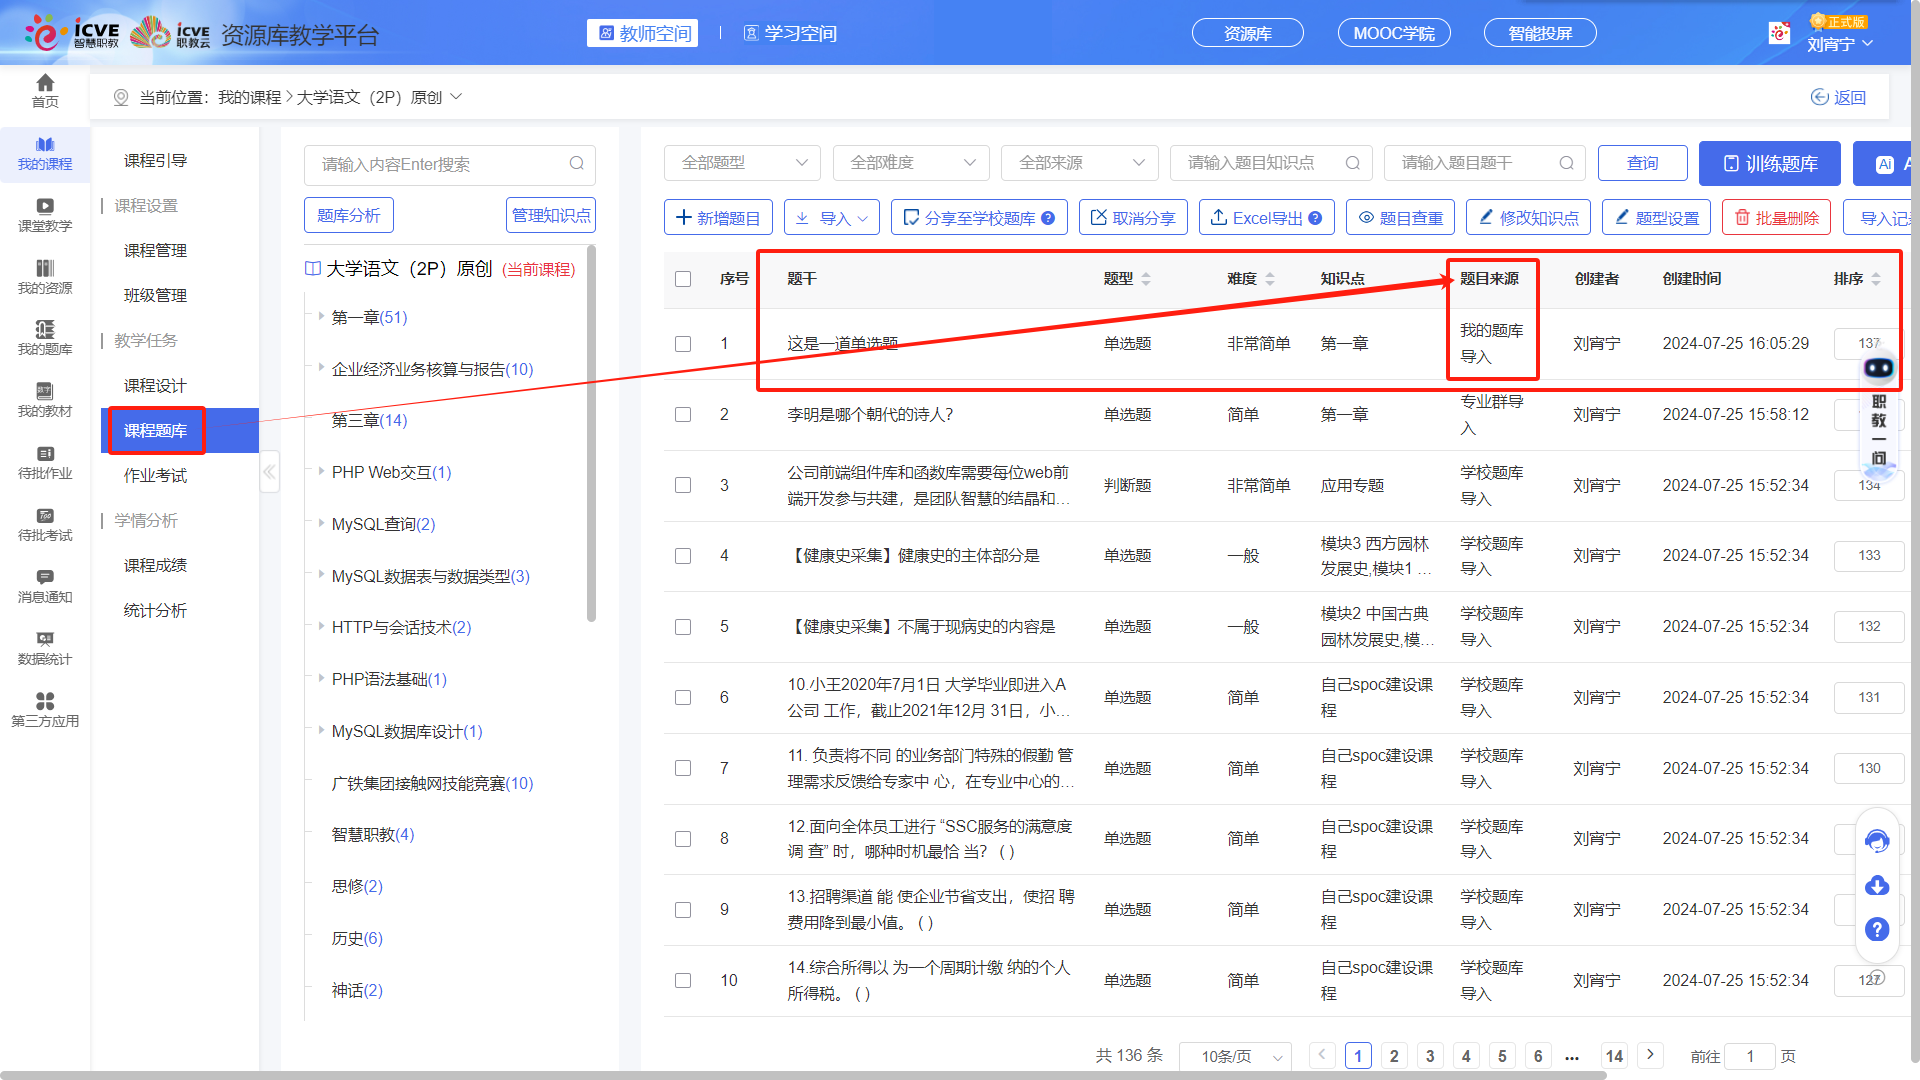Screen dimensions: 1920x1080
Task: Expand the 第一章(51) tree node
Action: pos(322,317)
